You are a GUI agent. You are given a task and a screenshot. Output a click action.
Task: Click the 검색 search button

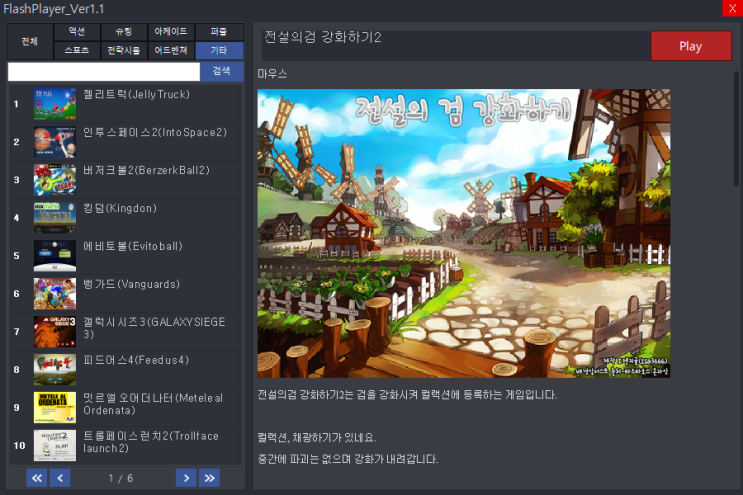222,72
